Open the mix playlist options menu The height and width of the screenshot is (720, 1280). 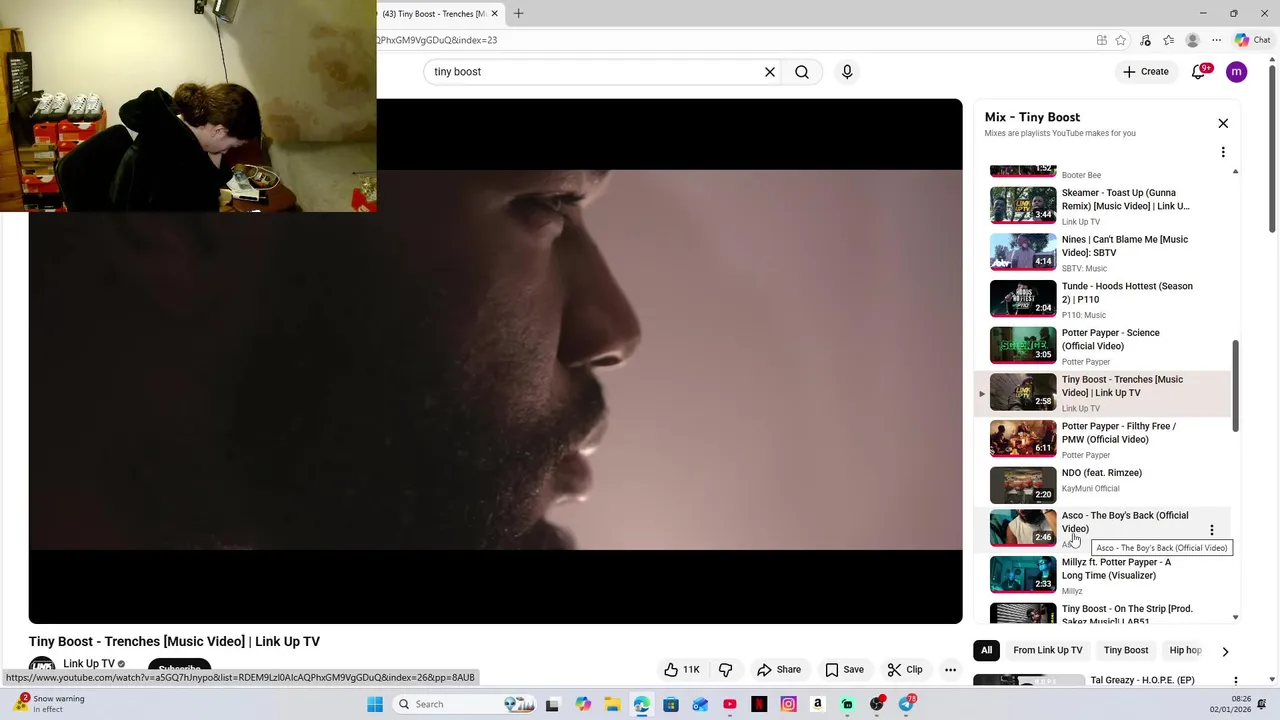point(1223,152)
